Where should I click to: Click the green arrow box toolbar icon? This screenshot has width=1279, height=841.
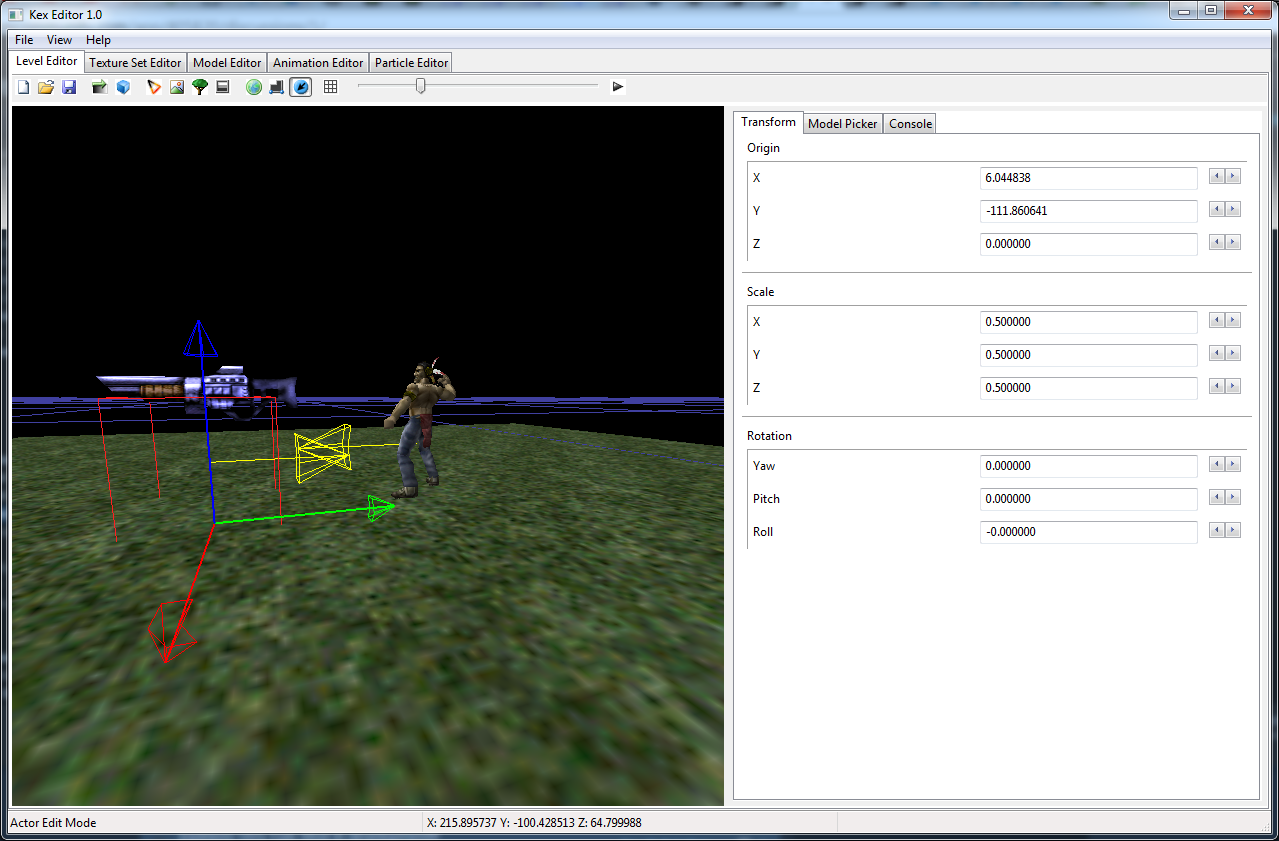pyautogui.click(x=99, y=87)
